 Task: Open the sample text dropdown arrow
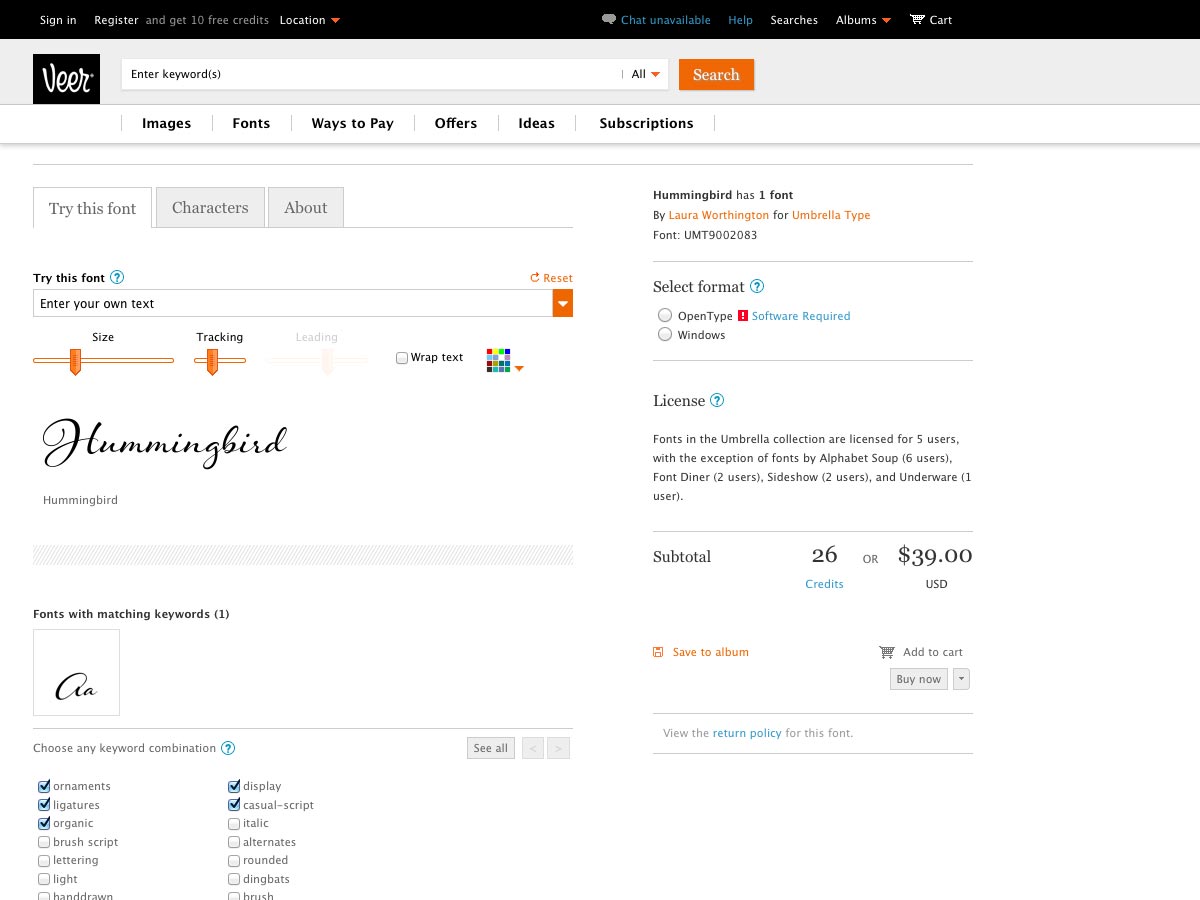click(x=563, y=303)
